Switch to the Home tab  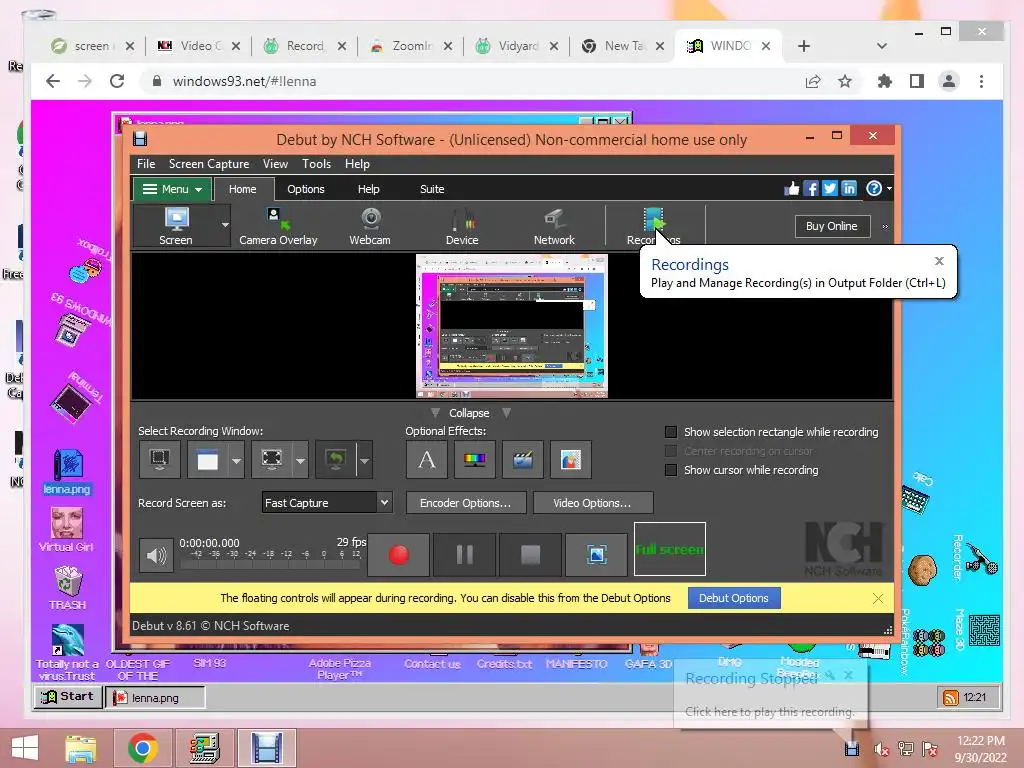click(242, 189)
